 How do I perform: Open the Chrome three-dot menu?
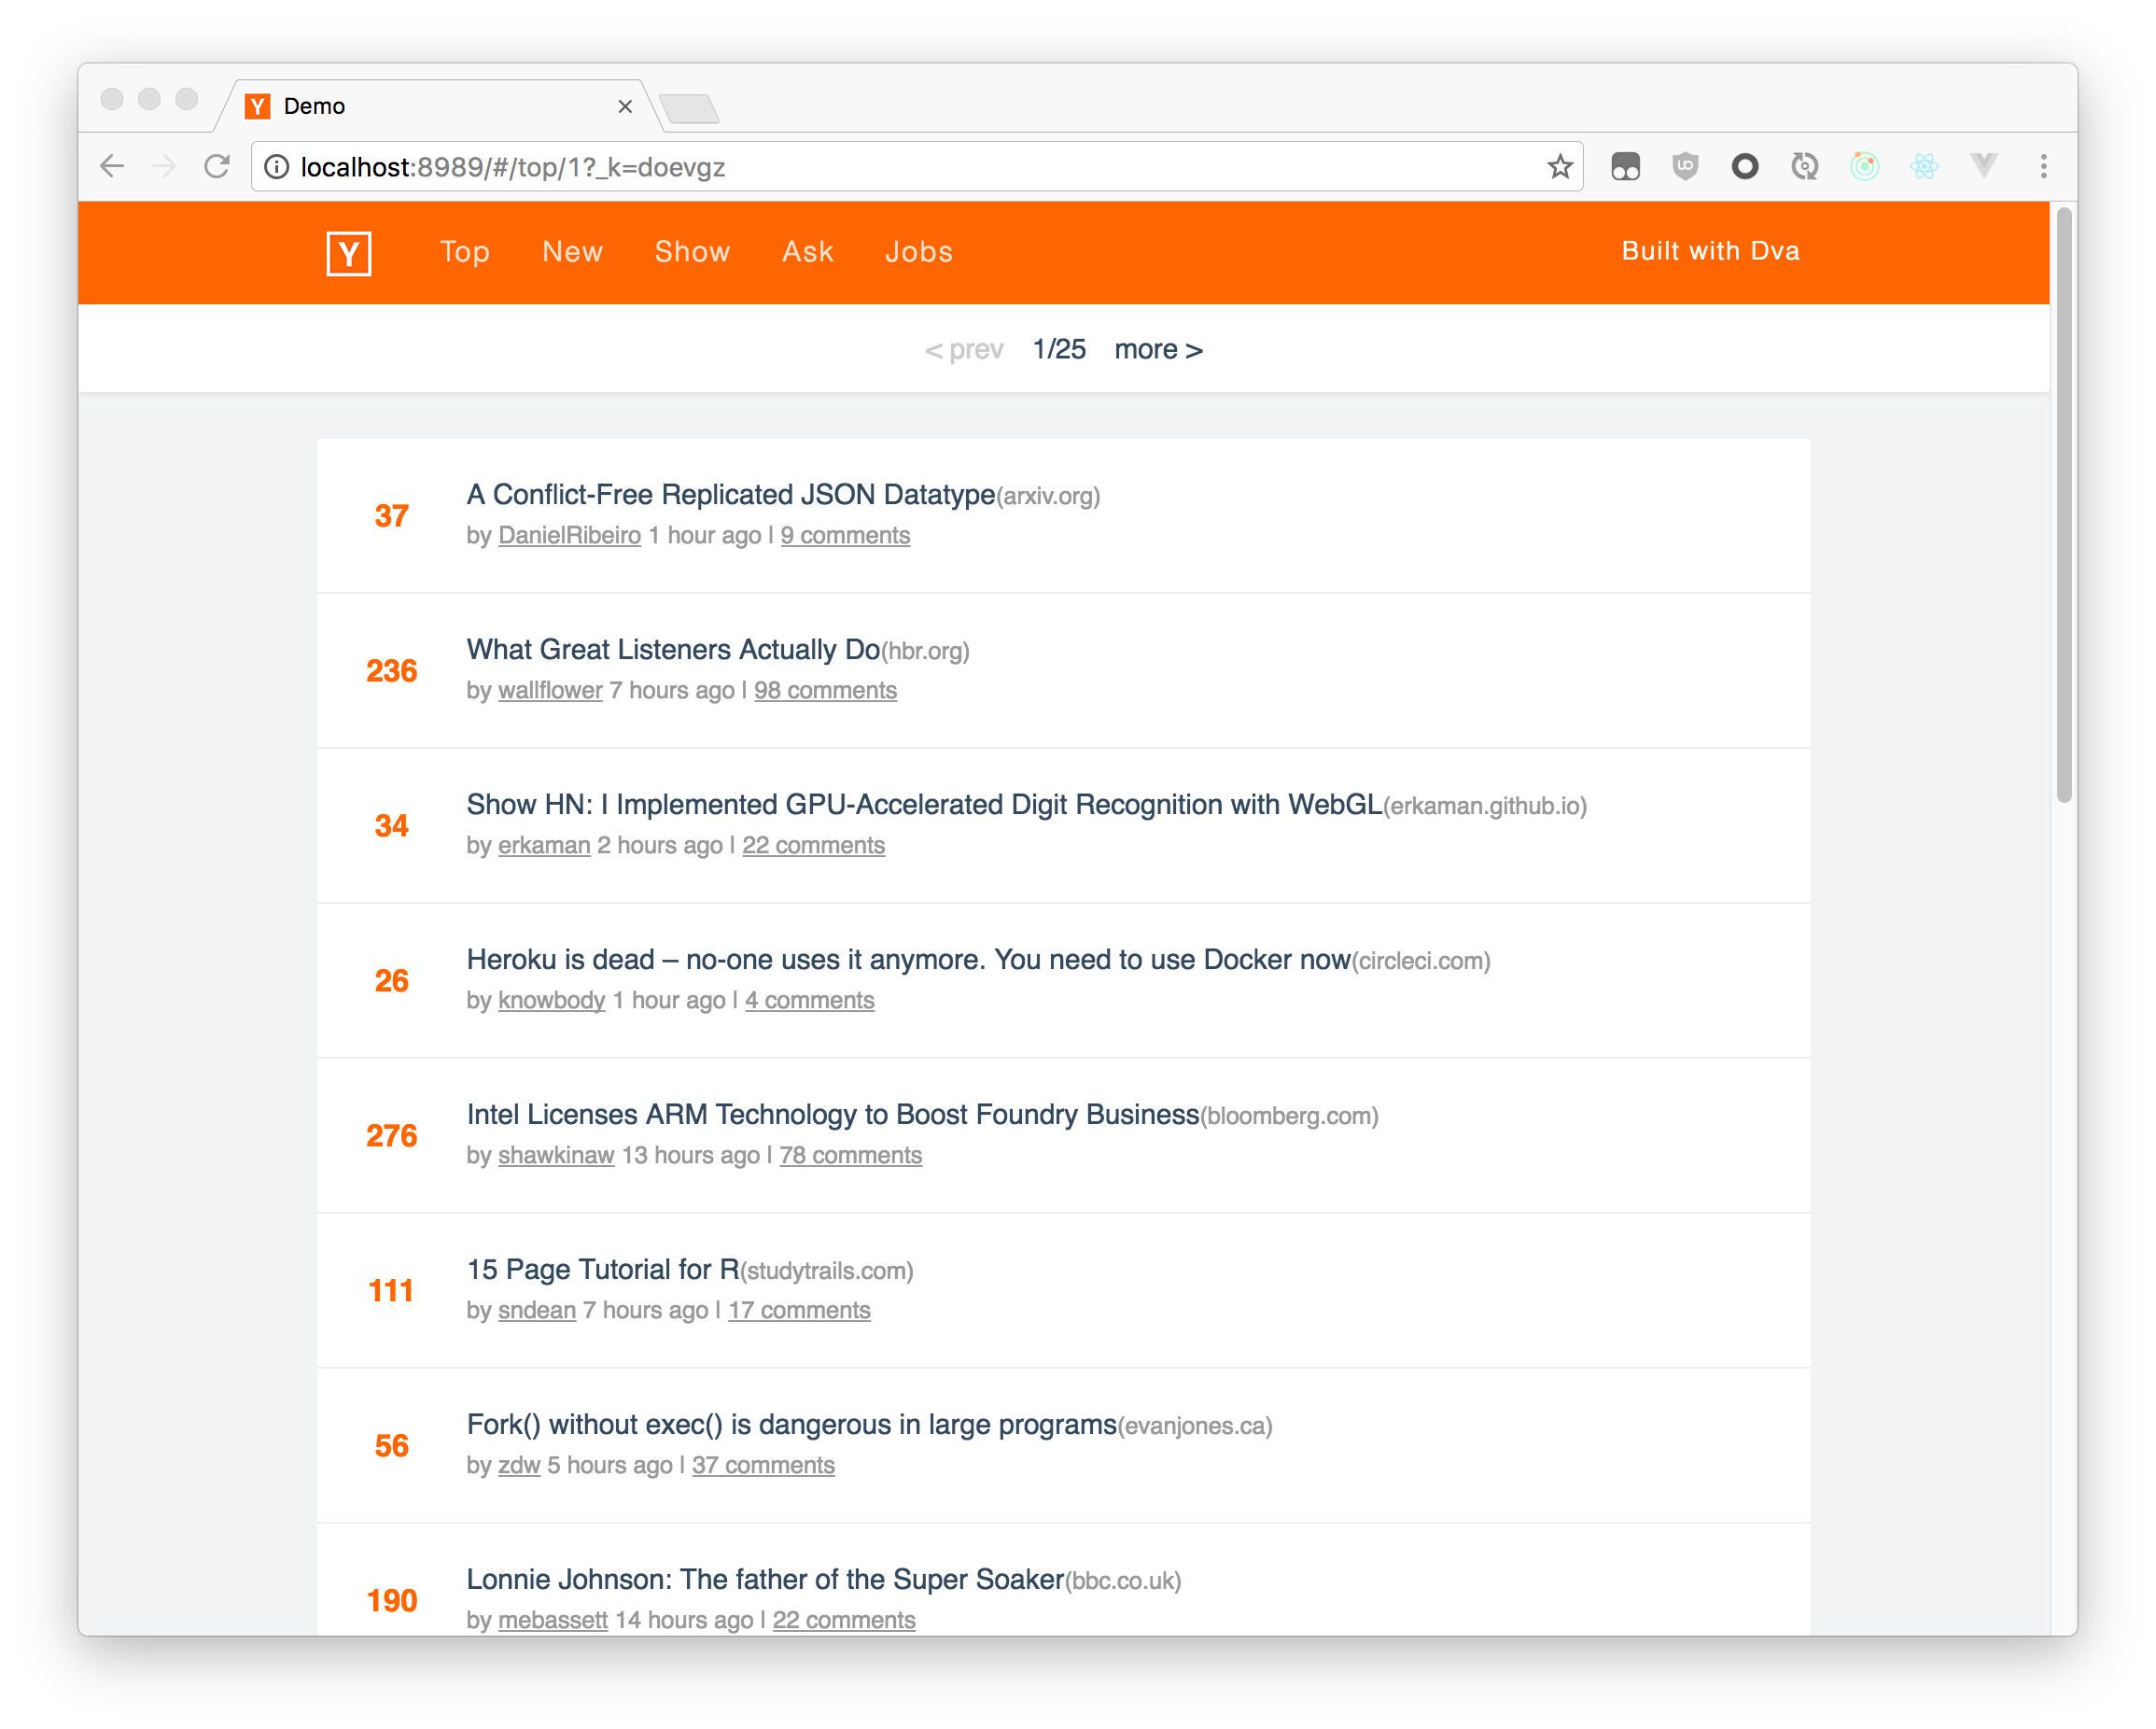point(2043,166)
